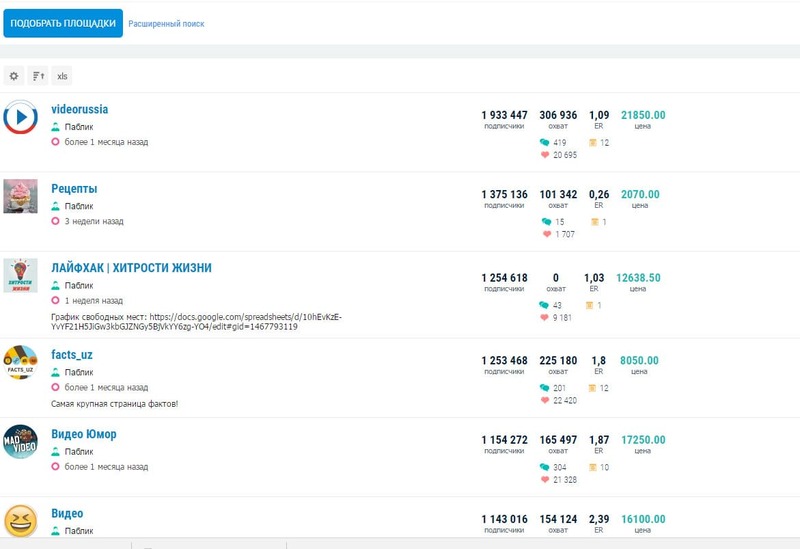Open the Google Sheets schedule link
The height and width of the screenshot is (549, 800).
point(196,321)
